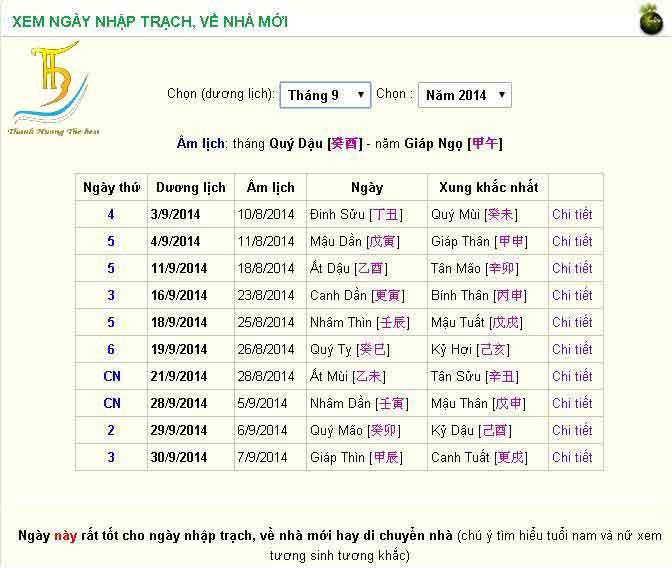Click the Dương lịch column header
Image resolution: width=672 pixels, height=568 pixels.
pyautogui.click(x=189, y=187)
